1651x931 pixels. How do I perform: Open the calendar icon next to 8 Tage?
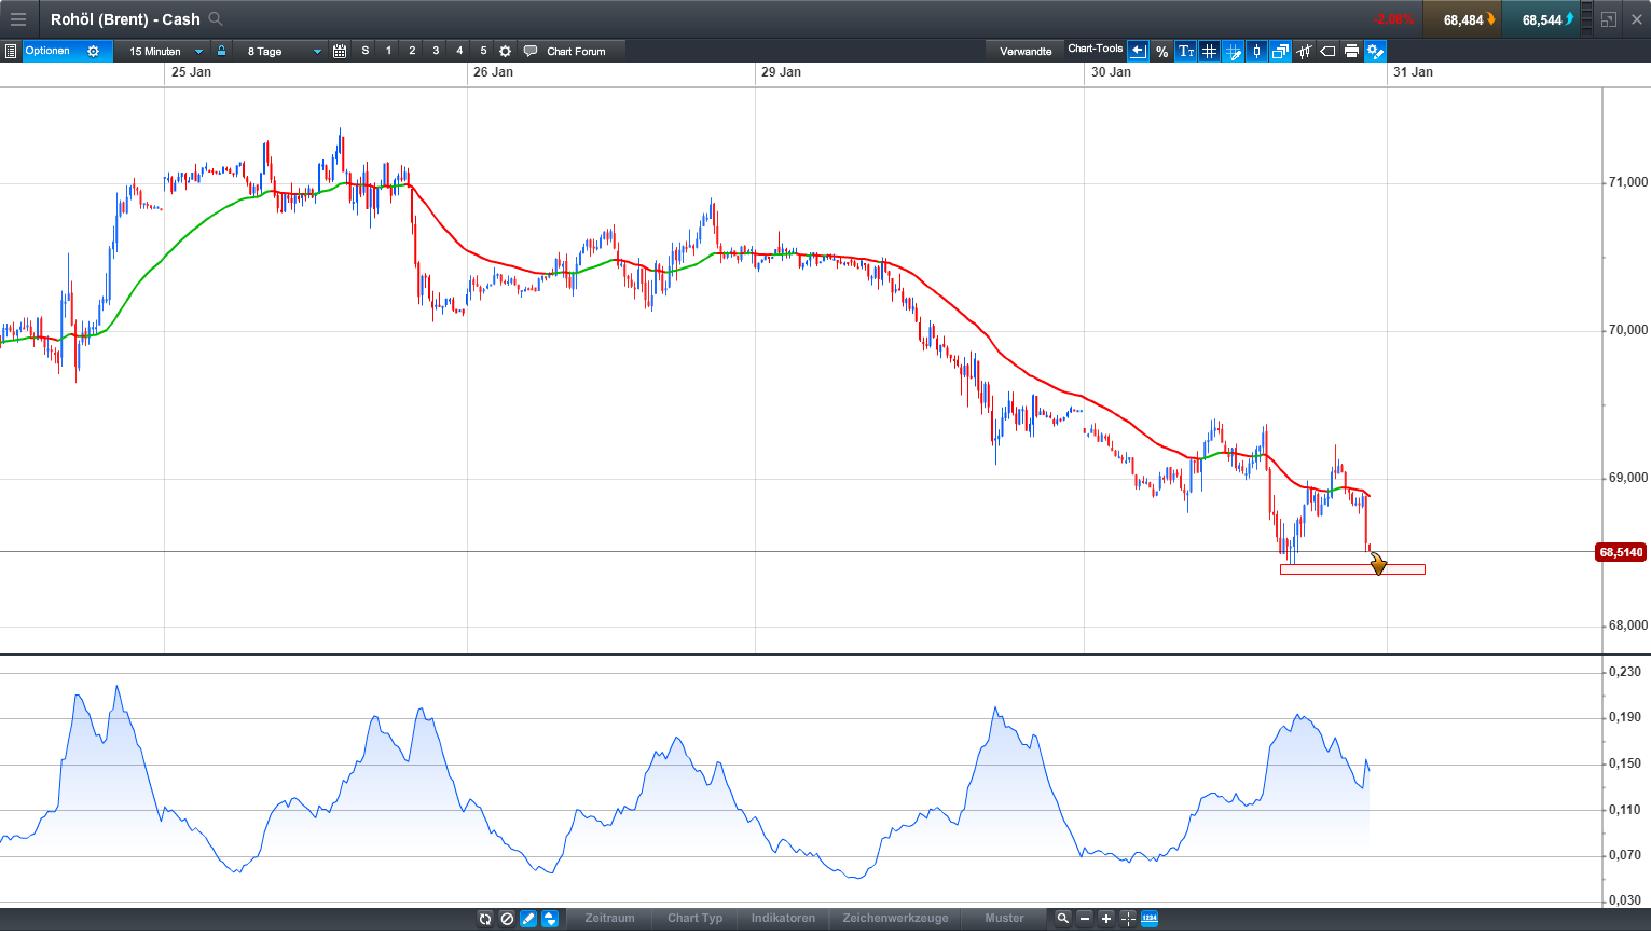(x=339, y=51)
